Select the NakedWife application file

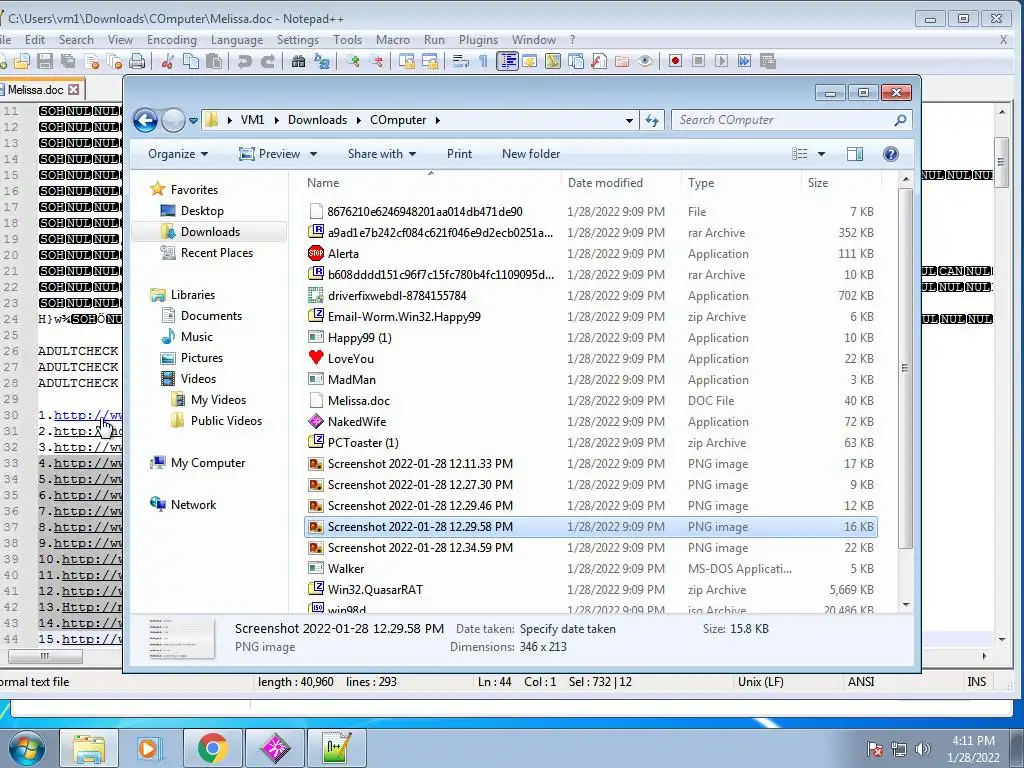(357, 422)
